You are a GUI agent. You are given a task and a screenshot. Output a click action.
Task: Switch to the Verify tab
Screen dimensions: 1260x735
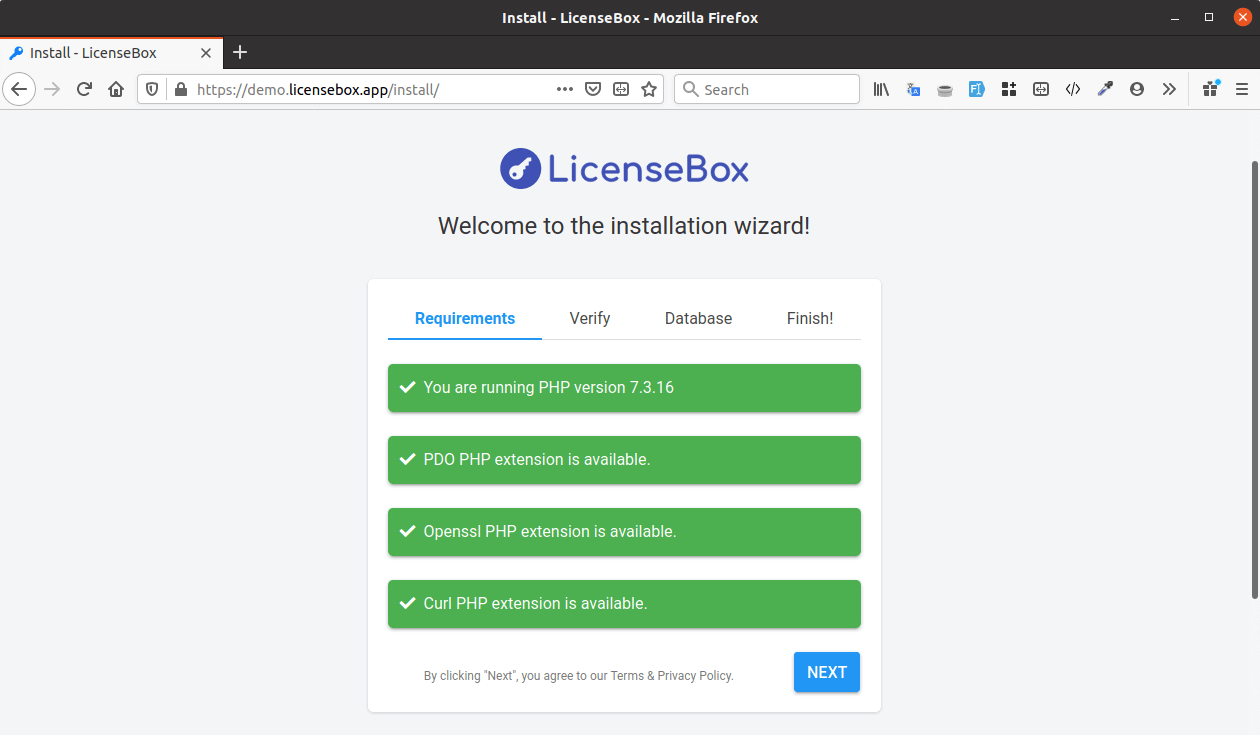590,318
